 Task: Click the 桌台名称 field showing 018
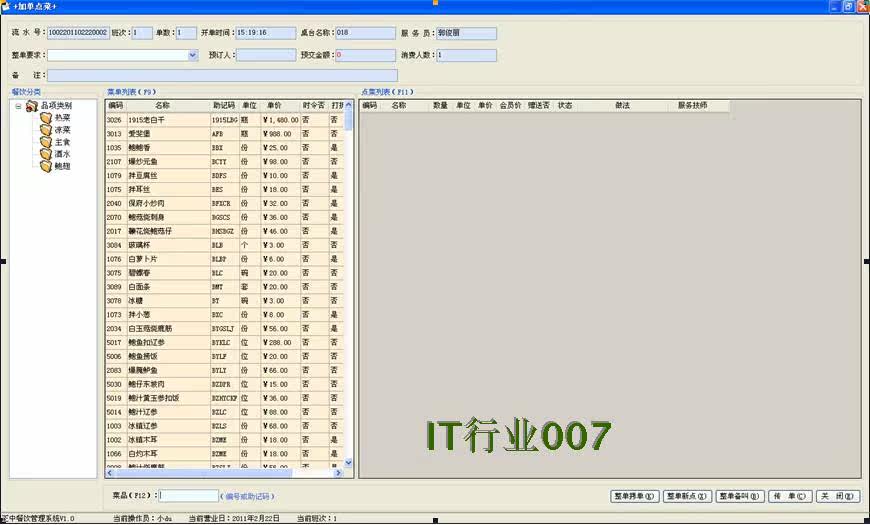[365, 33]
